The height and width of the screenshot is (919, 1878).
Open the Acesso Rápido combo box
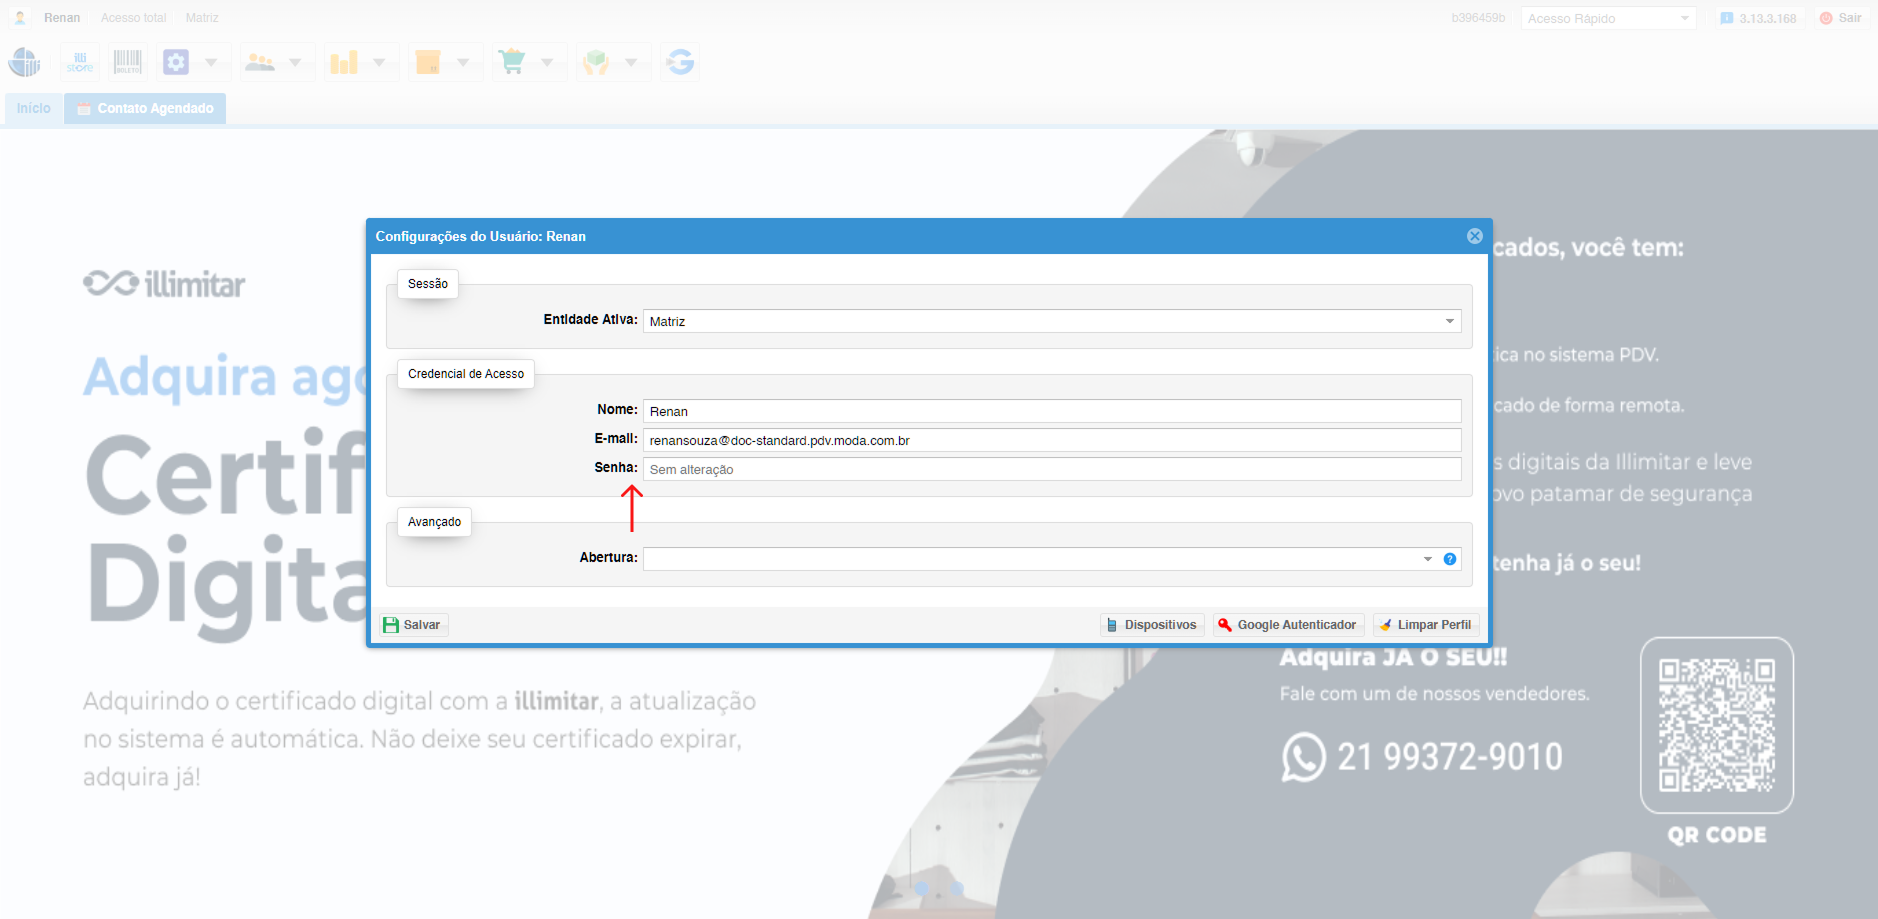1608,18
